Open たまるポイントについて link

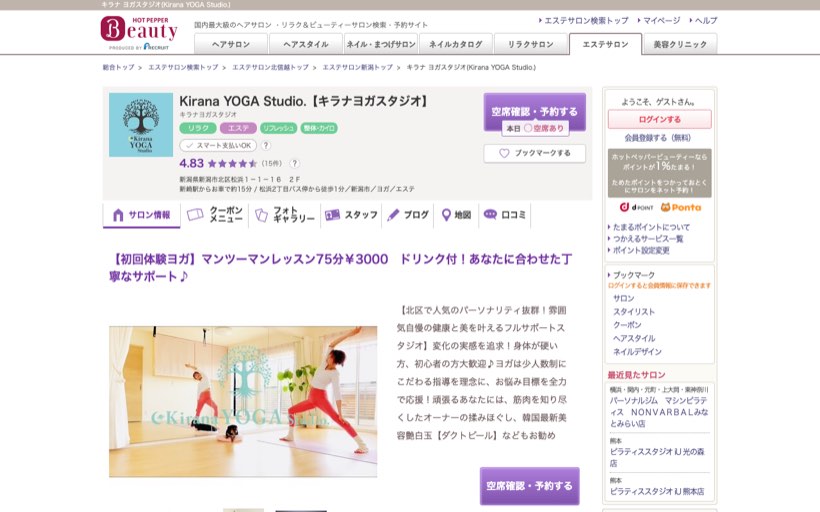click(x=651, y=227)
